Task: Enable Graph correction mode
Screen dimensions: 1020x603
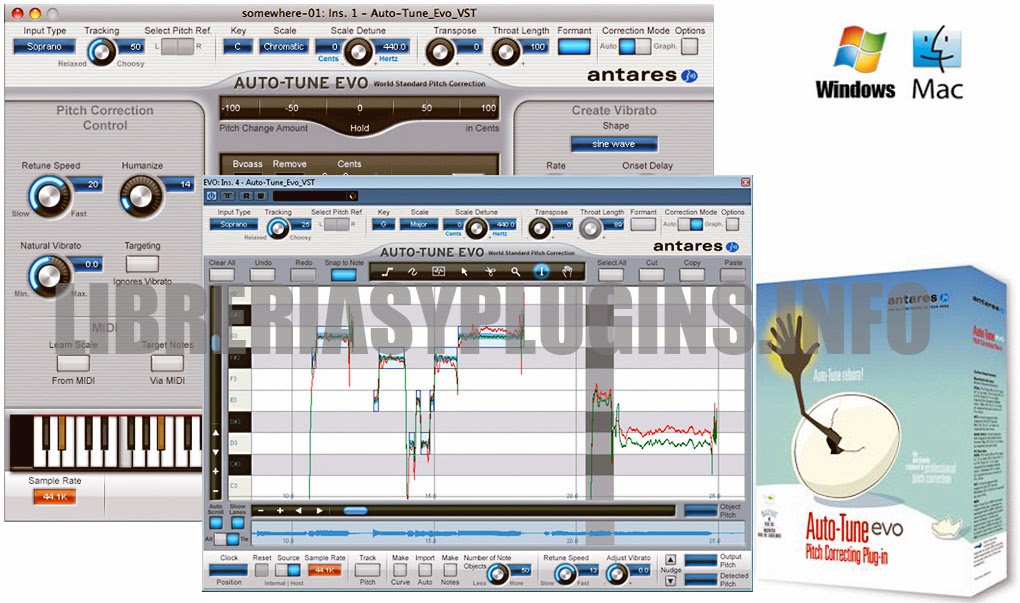Action: click(644, 46)
